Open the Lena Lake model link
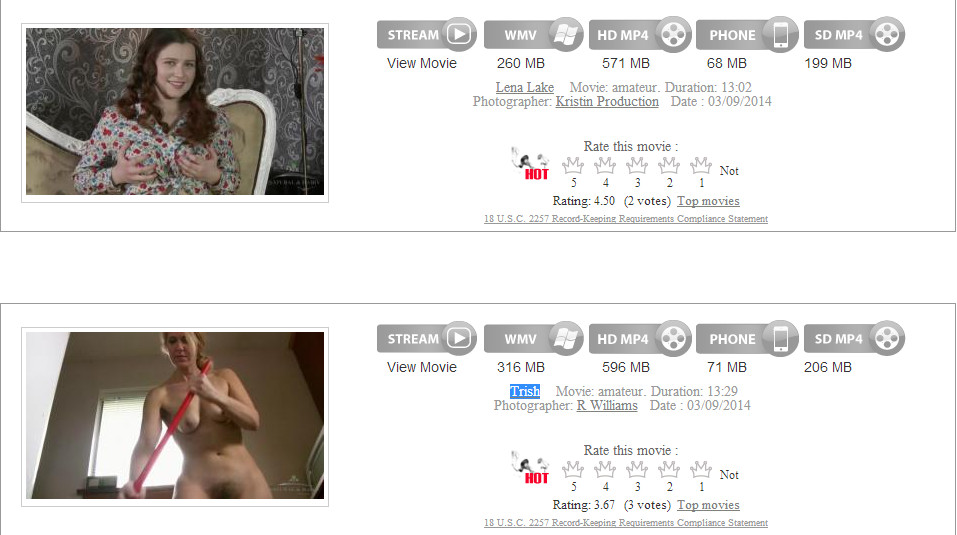This screenshot has width=957, height=535. coord(525,87)
